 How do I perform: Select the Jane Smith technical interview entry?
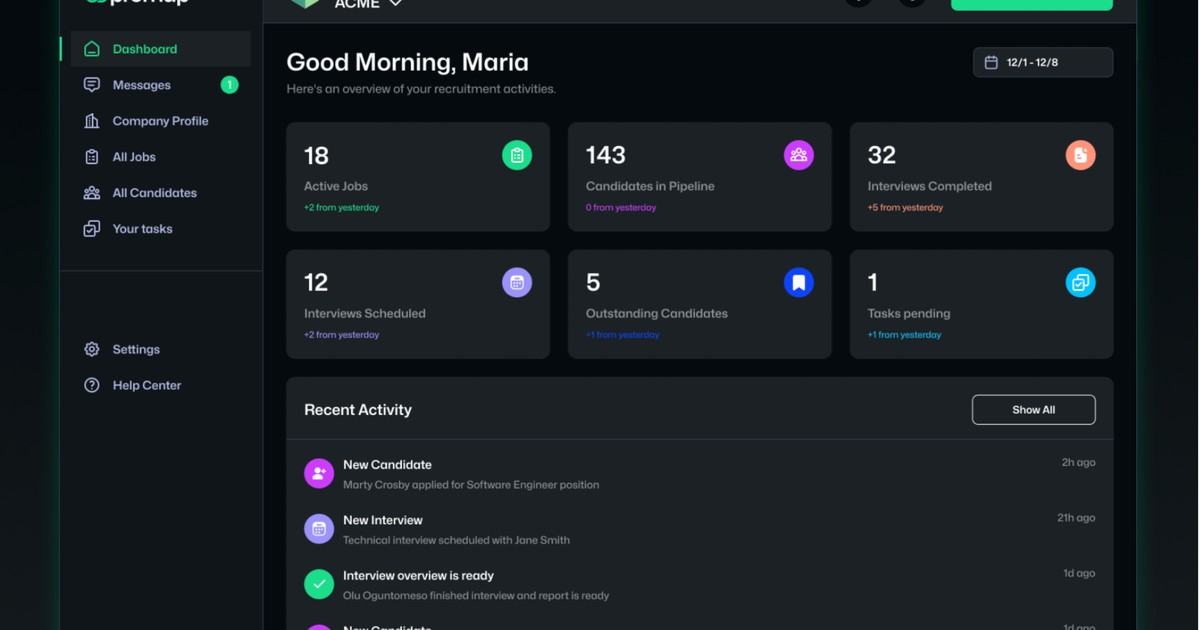tap(700, 529)
